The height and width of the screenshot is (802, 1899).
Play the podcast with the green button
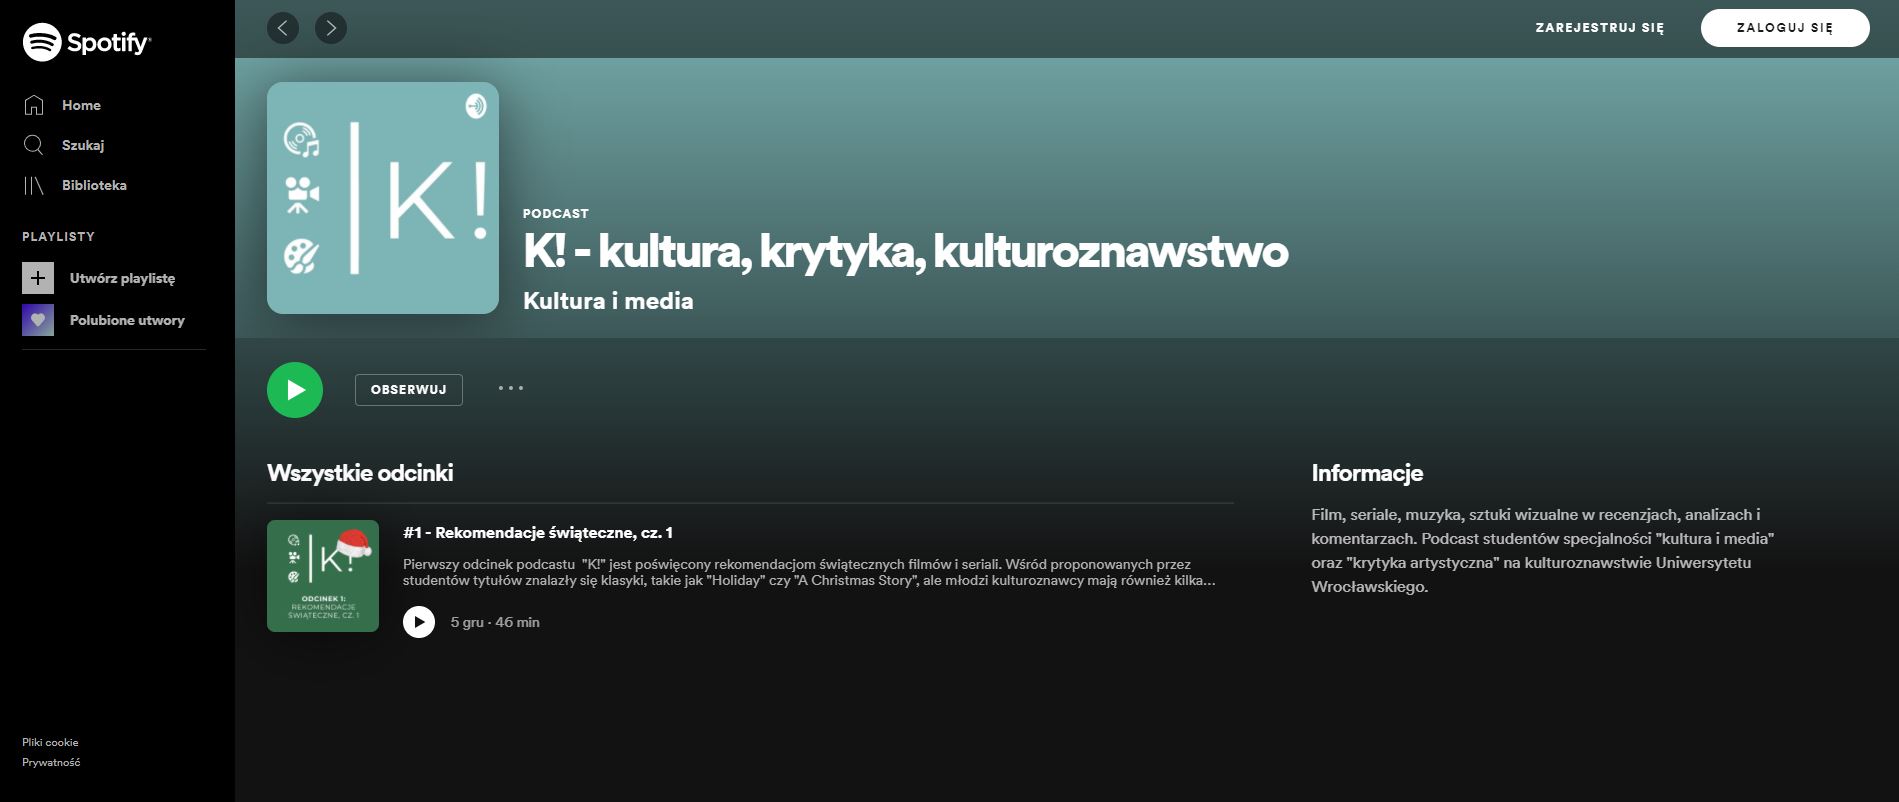295,390
